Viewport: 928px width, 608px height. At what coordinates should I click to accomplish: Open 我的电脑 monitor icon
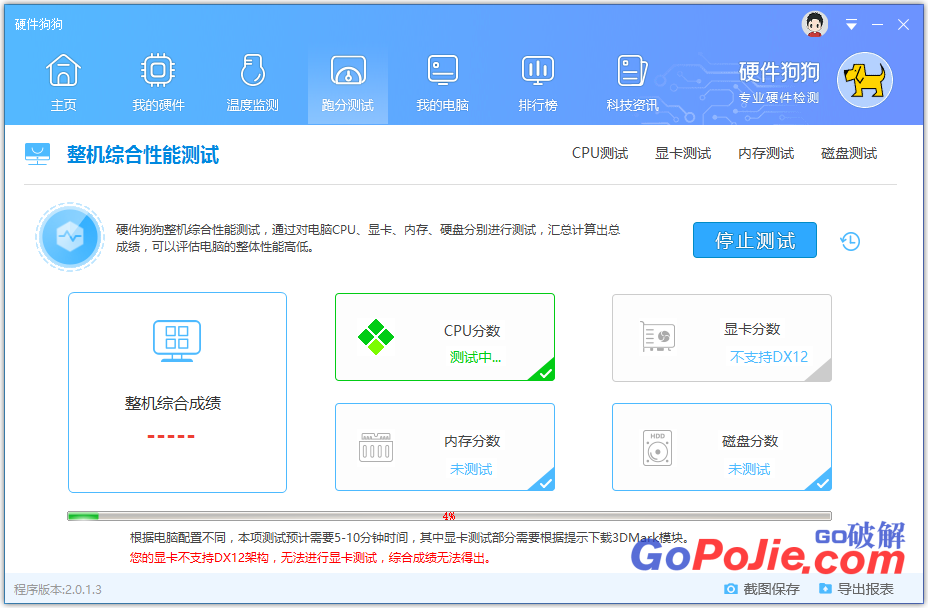pos(443,70)
